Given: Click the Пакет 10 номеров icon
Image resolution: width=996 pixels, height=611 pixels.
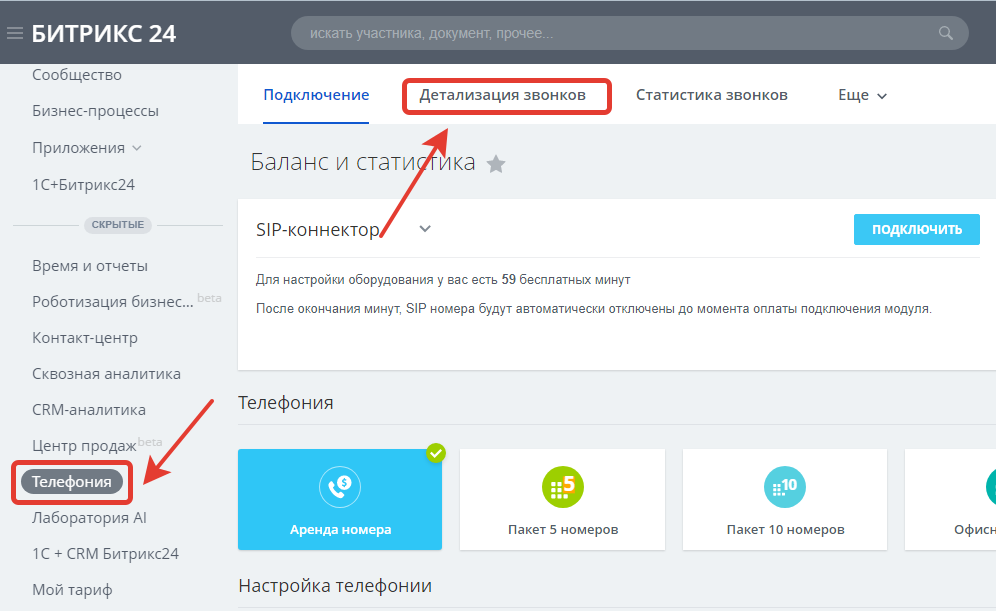Looking at the screenshot, I should click(784, 487).
